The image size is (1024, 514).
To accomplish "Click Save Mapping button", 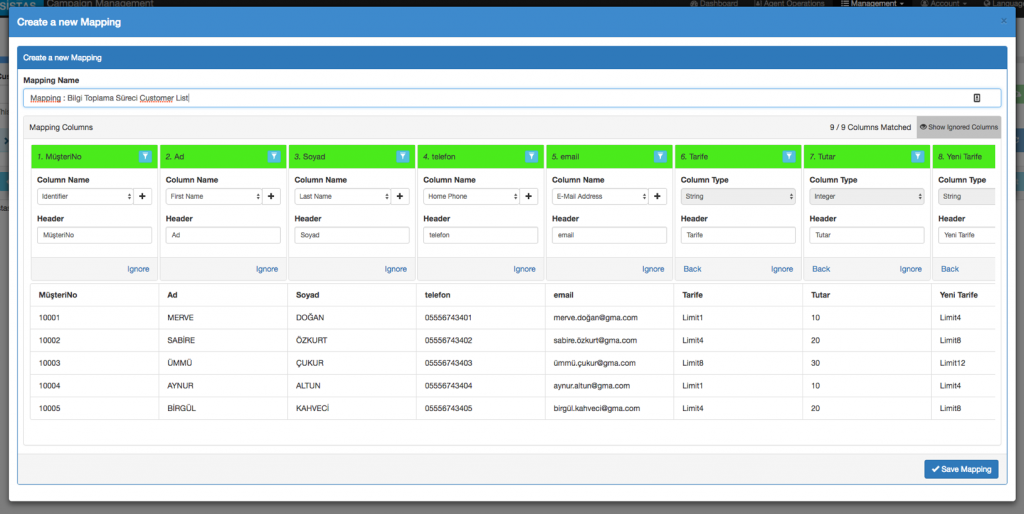I will pos(961,469).
